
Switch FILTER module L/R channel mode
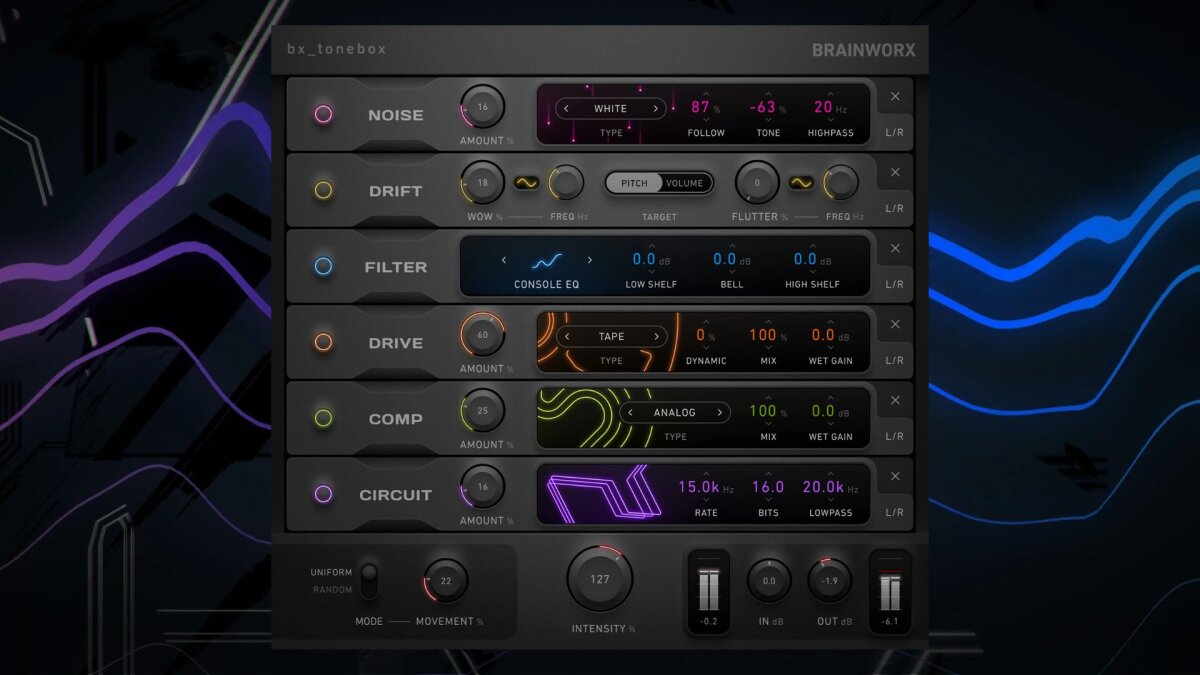[x=895, y=284]
